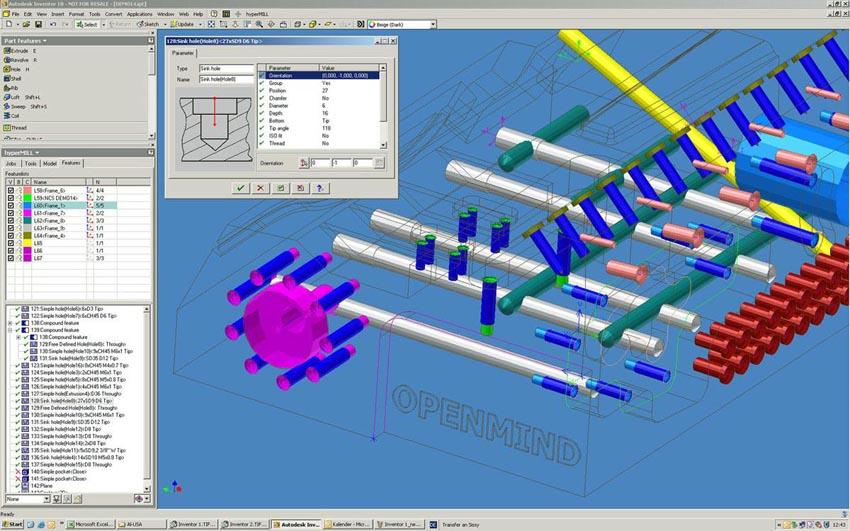
Task: Click the Start button on taskbar
Action: (x=13, y=524)
